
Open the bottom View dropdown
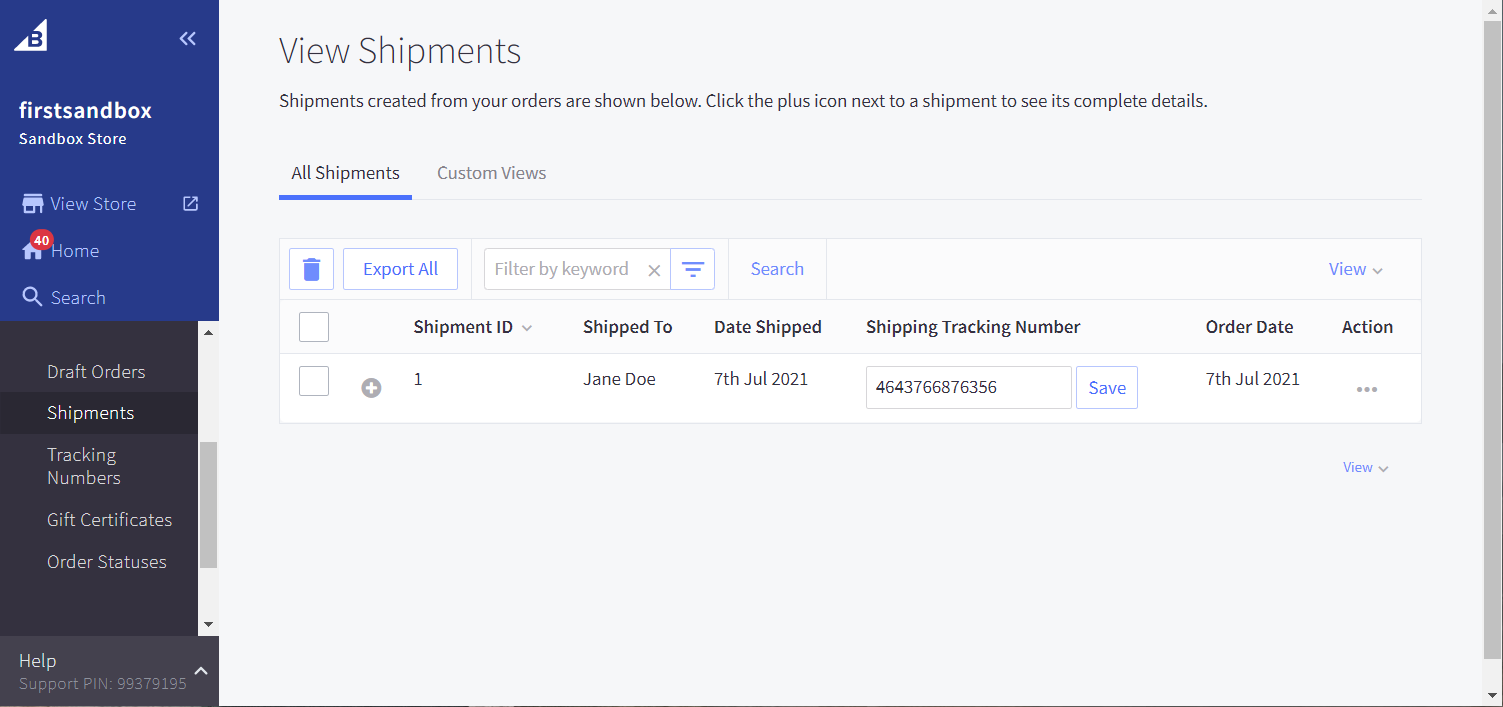click(x=1365, y=467)
